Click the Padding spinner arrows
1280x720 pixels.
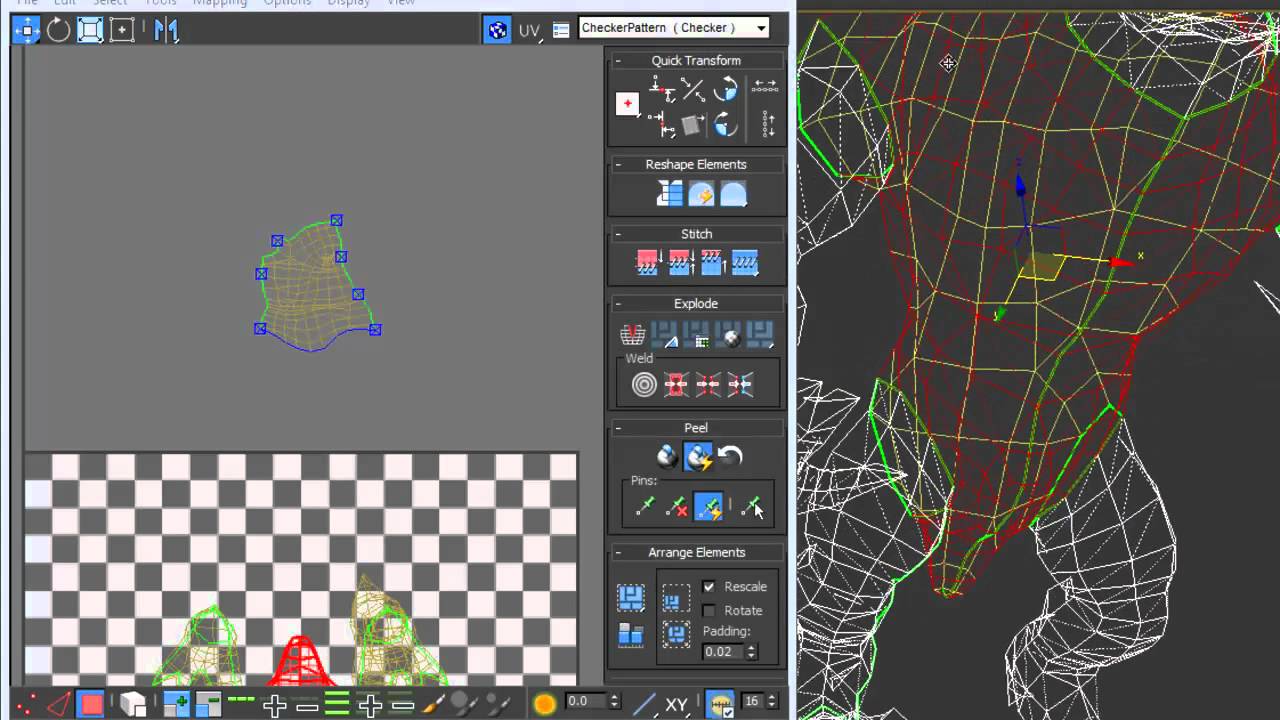coord(752,652)
